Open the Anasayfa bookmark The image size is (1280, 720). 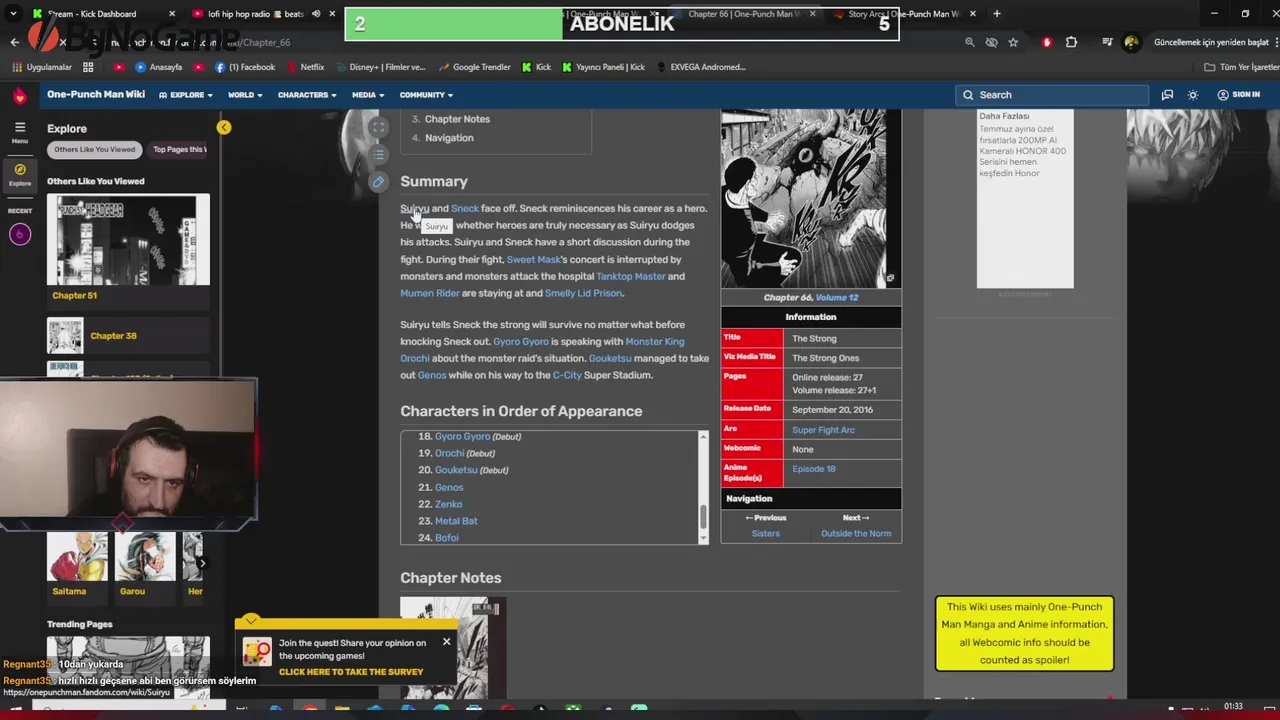coord(159,67)
